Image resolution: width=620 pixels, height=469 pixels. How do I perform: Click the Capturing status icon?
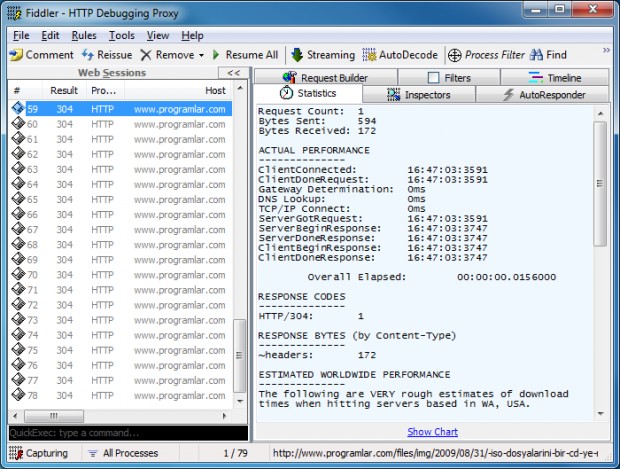coord(16,453)
